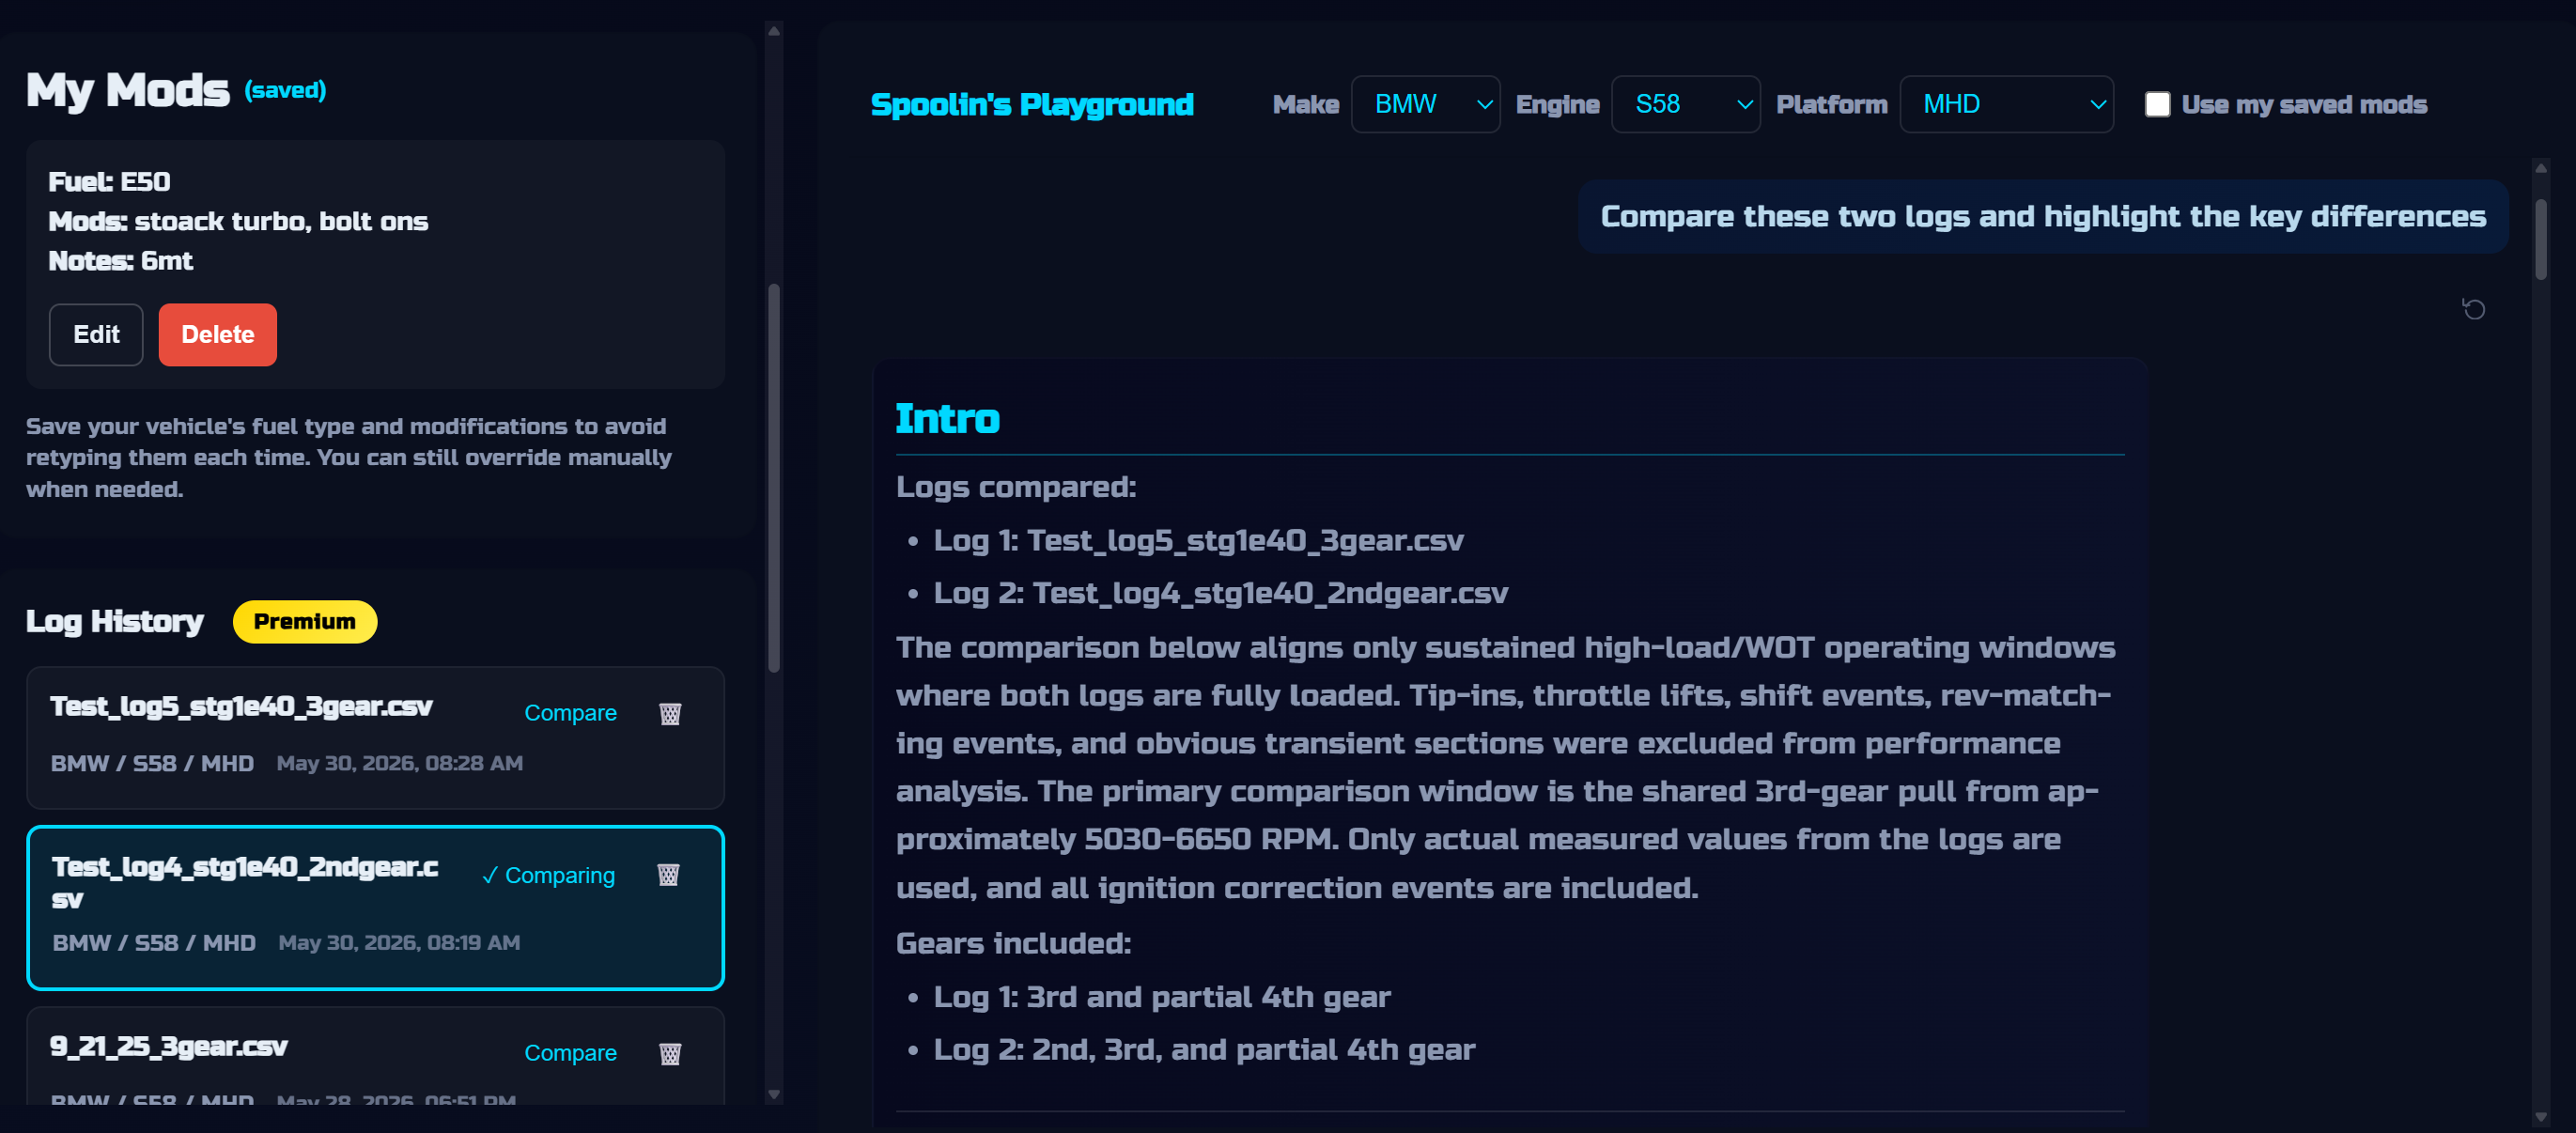The height and width of the screenshot is (1133, 2576).
Task: Select the Test_log4_stg1e40_2ndgear.csv filename
Action: [x=245, y=882]
